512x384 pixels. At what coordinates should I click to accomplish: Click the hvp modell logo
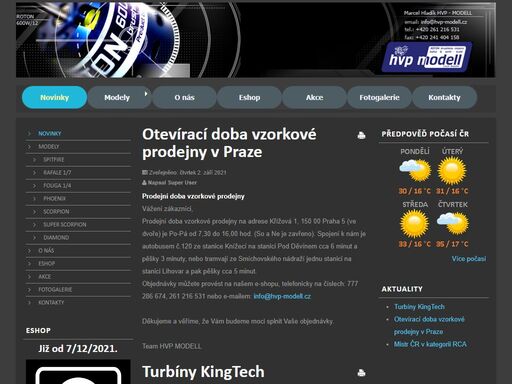point(427,57)
